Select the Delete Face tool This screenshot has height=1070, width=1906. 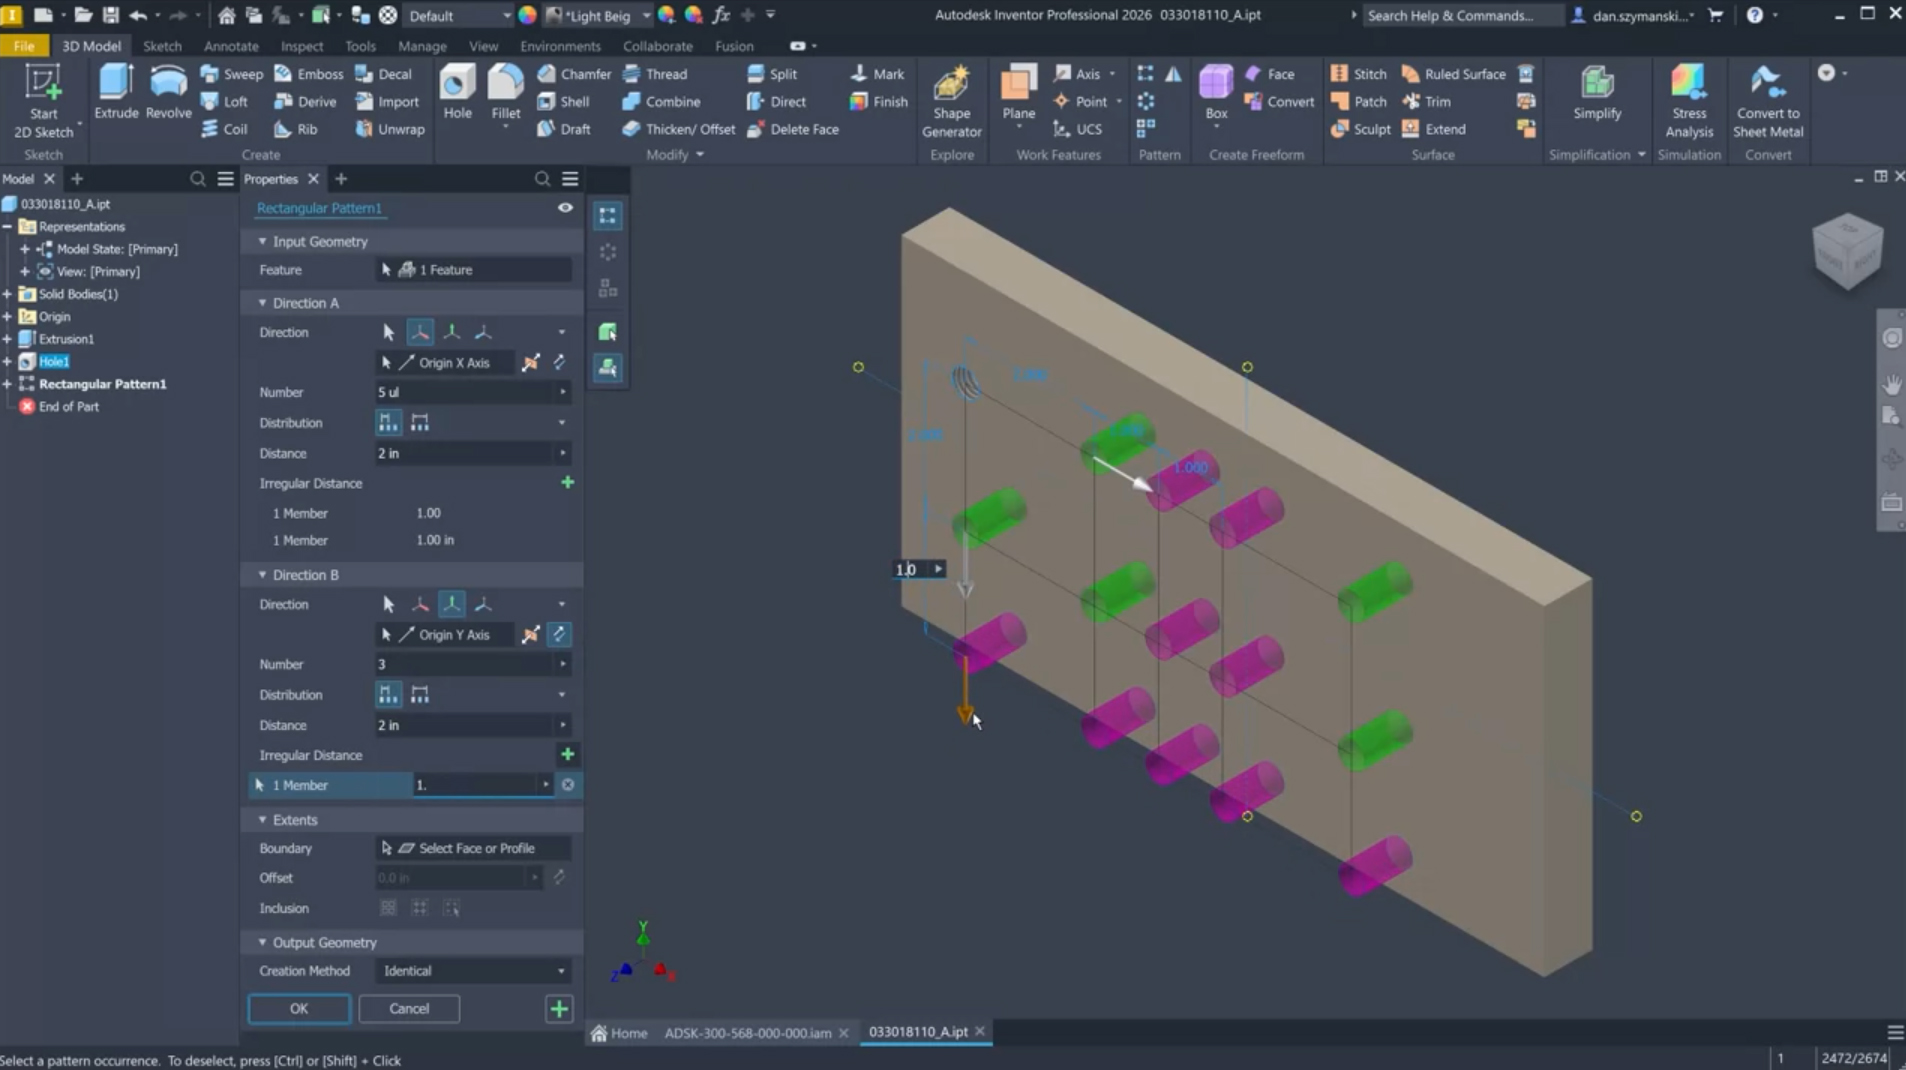[x=793, y=129]
